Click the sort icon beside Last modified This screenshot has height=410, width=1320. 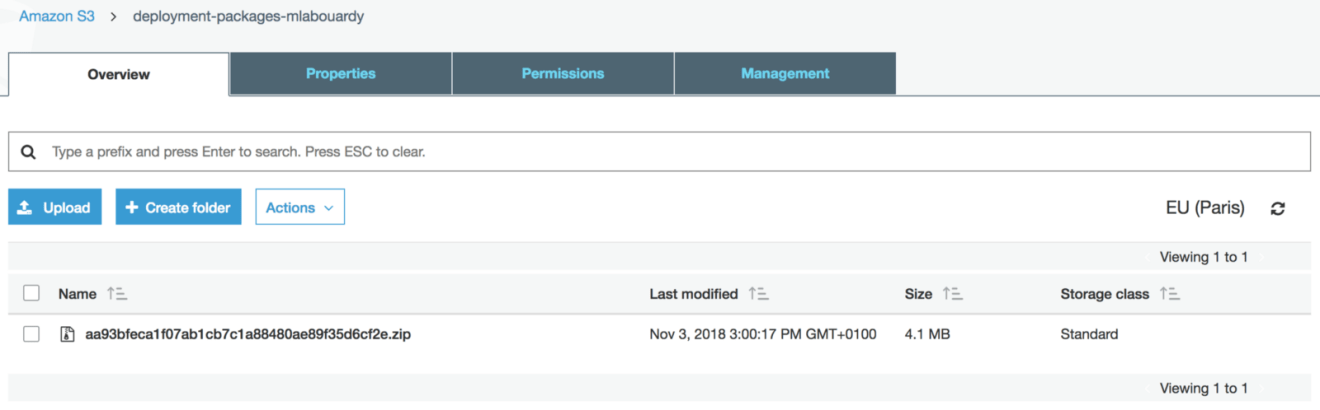coord(759,294)
